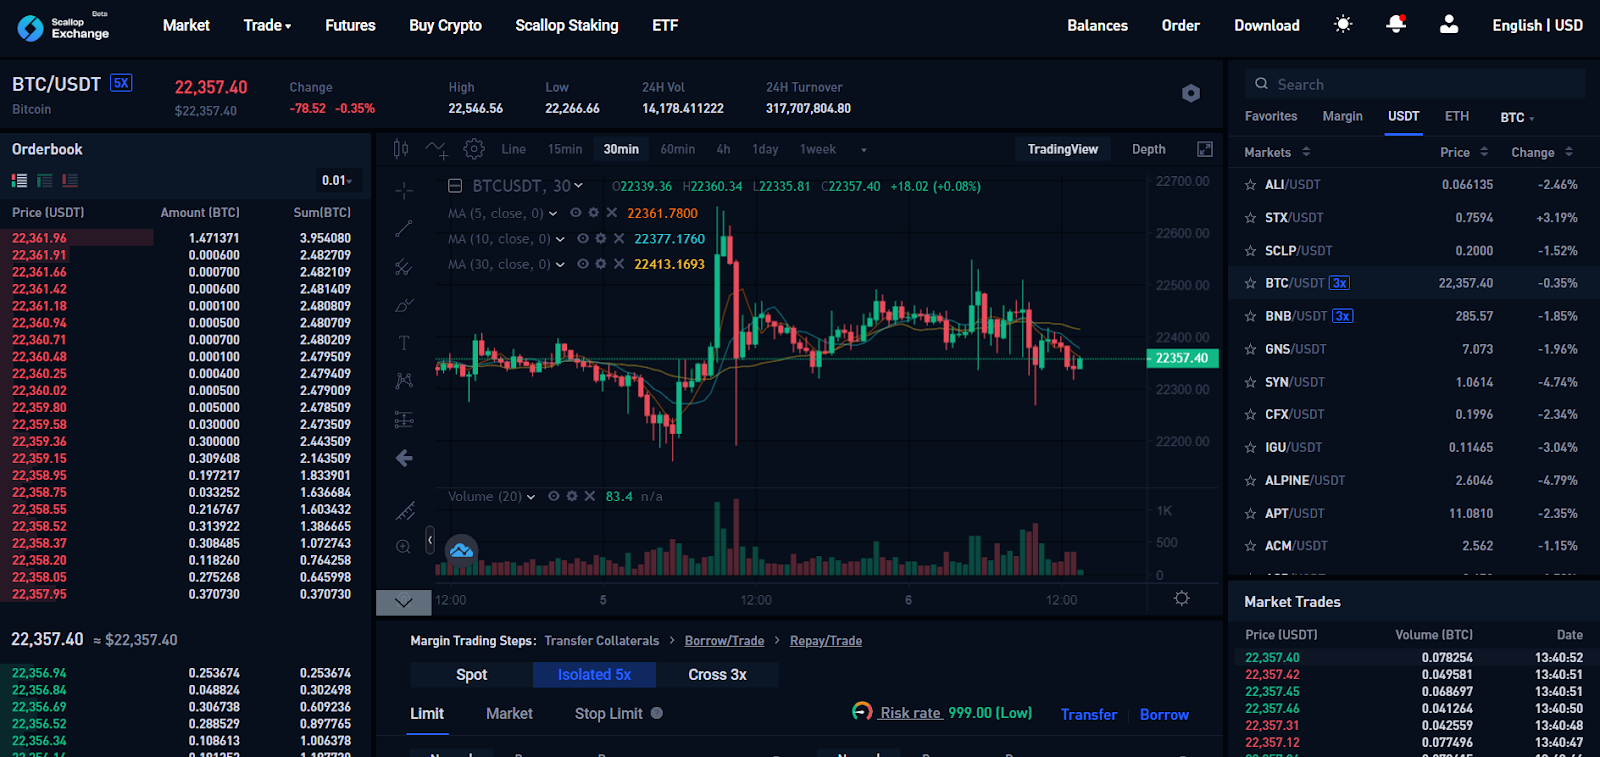Hide the Volume indicator
Screen dimensions: 1600x757
point(554,496)
